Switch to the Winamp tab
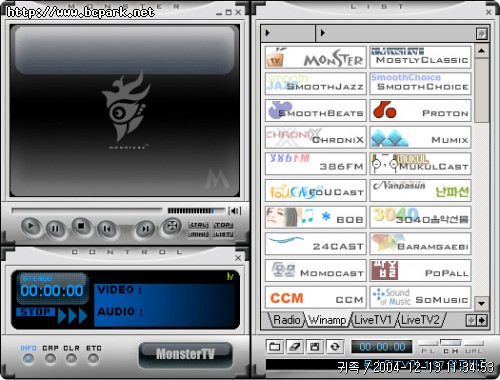500x380 pixels. point(327,320)
